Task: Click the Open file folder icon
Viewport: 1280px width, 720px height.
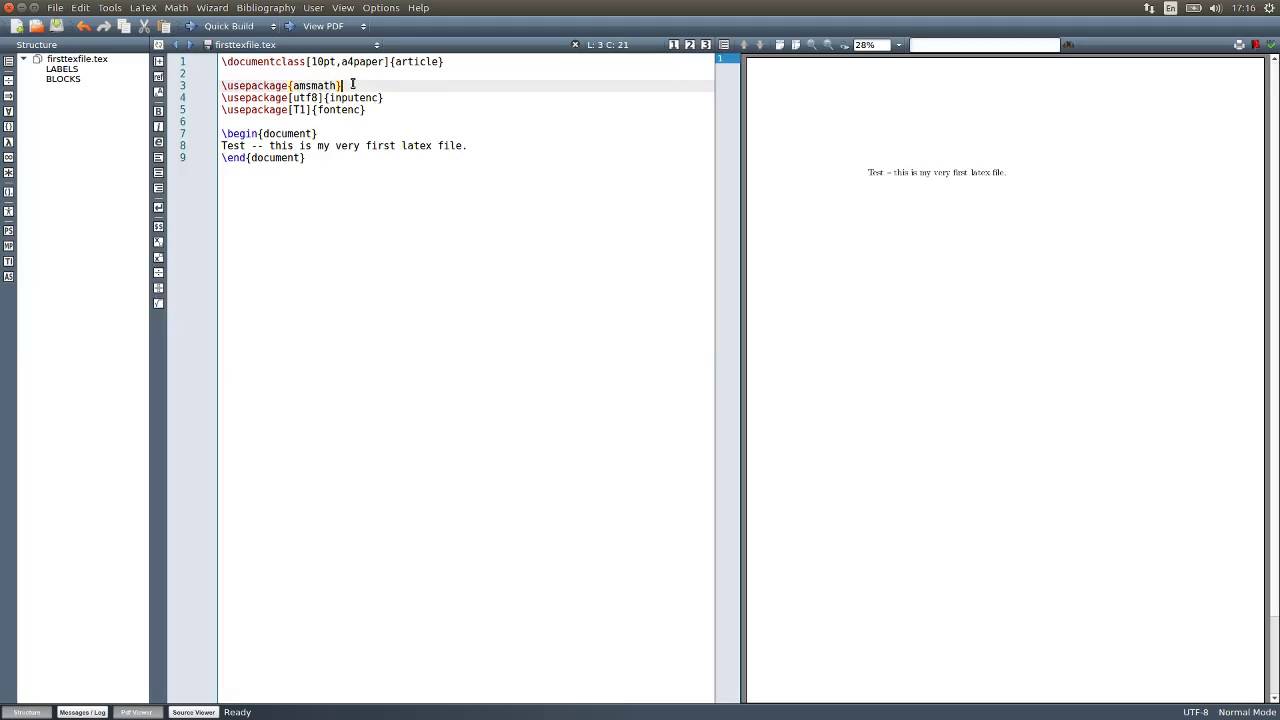Action: click(36, 26)
